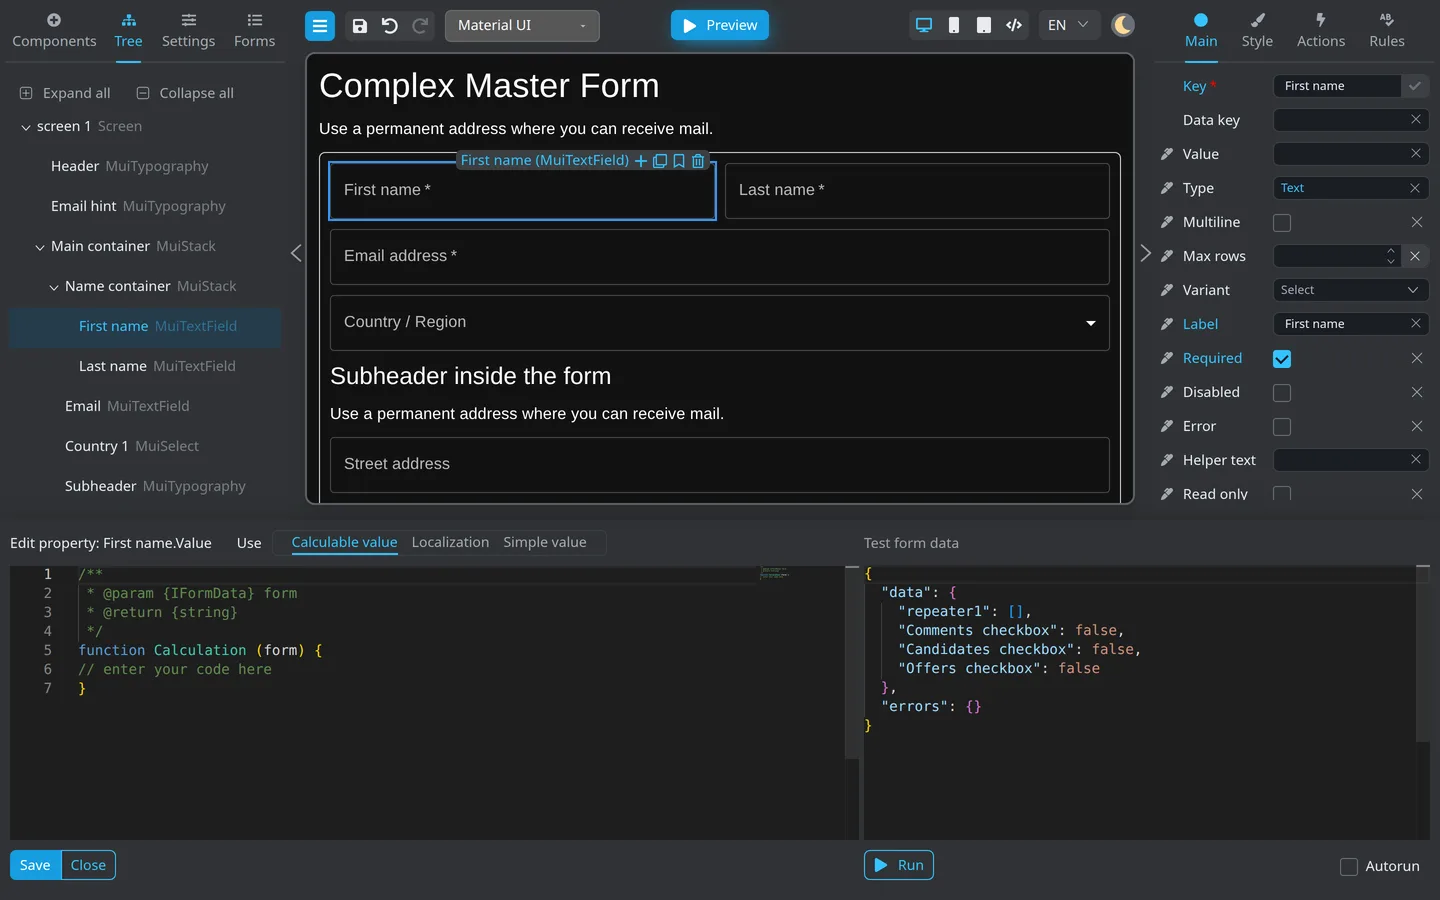This screenshot has width=1440, height=900.
Task: Switch to desktop view mode
Action: (924, 25)
